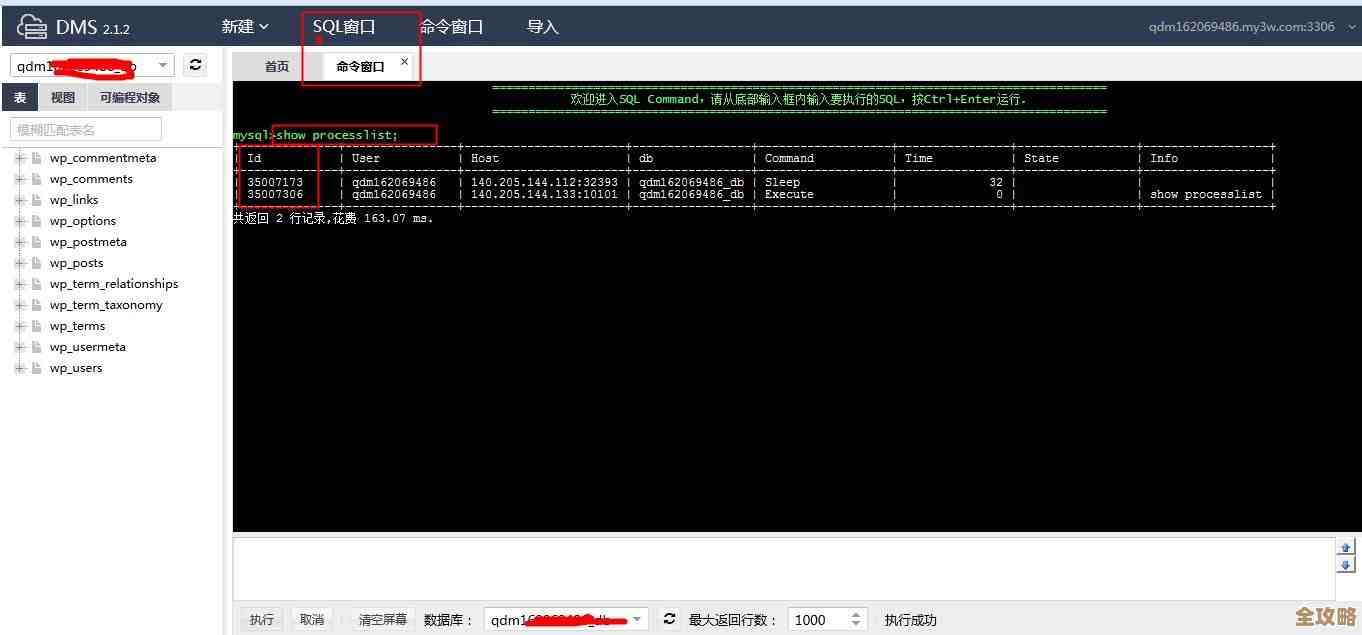1362x635 pixels.
Task: Click the 清空屏幕 button
Action: 382,618
